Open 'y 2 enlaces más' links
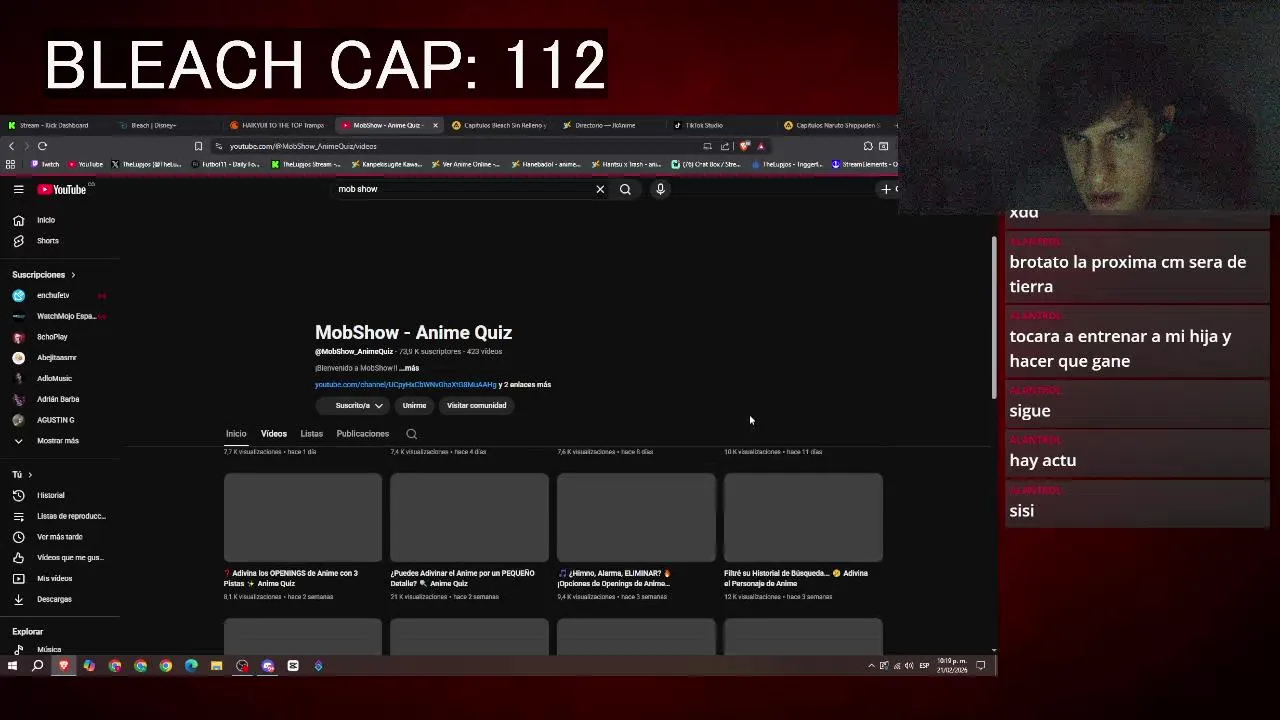 click(525, 385)
